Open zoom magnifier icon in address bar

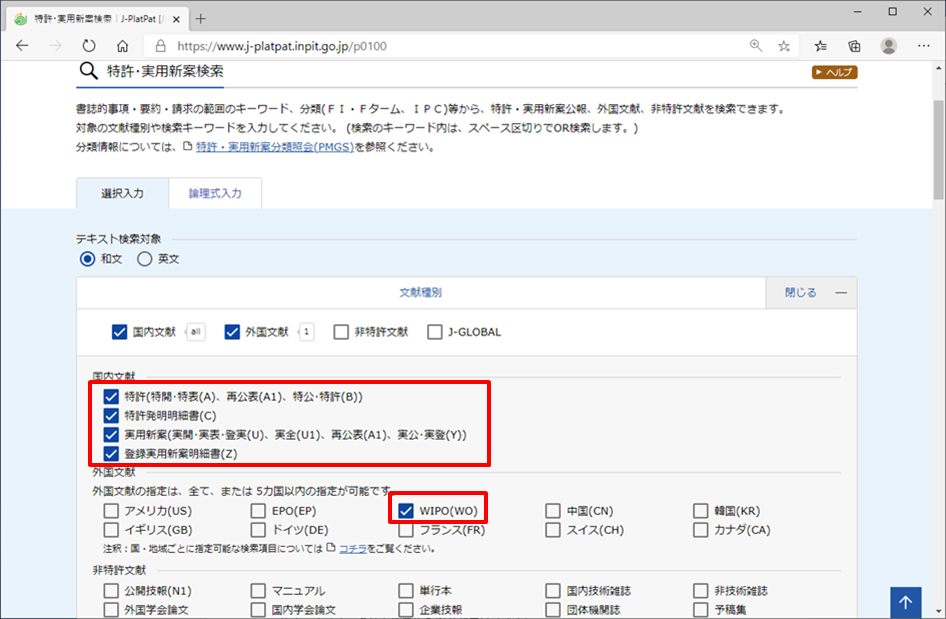pos(756,46)
